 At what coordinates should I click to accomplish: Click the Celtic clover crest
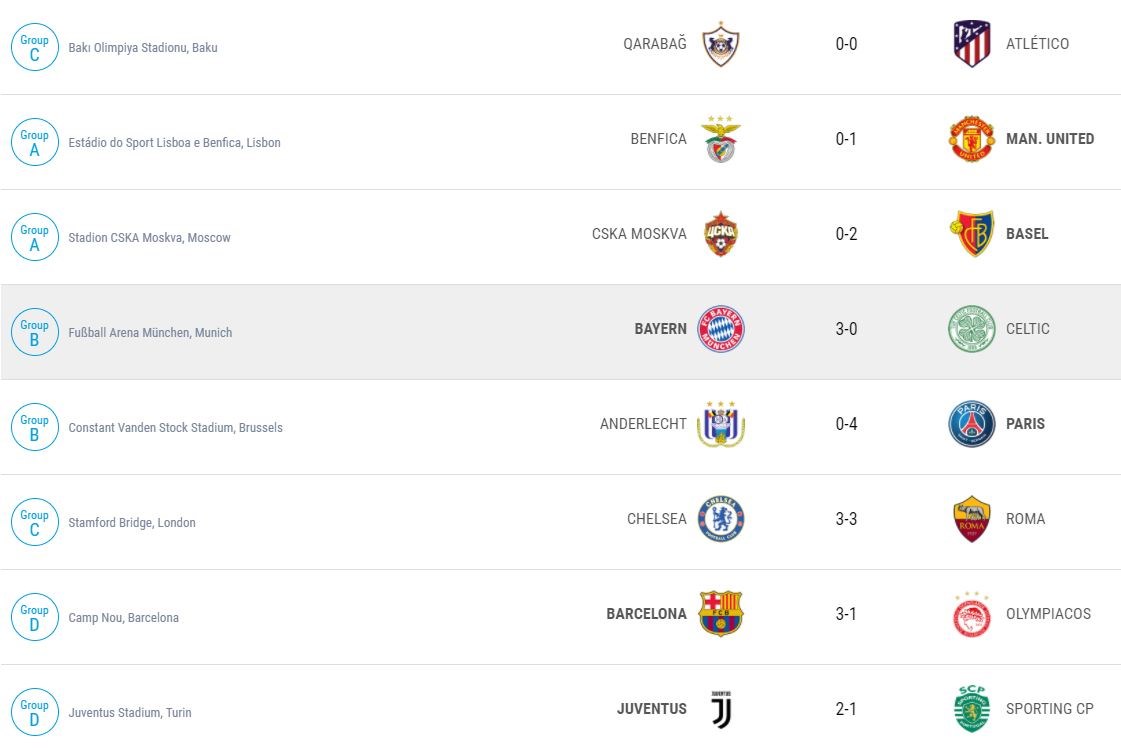(971, 329)
